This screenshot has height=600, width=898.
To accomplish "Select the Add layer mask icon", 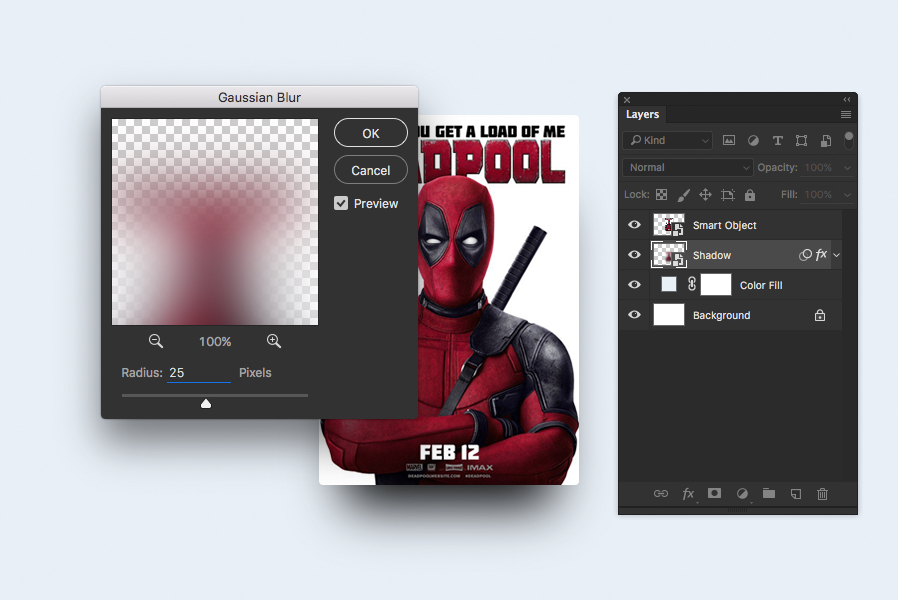I will (x=715, y=492).
